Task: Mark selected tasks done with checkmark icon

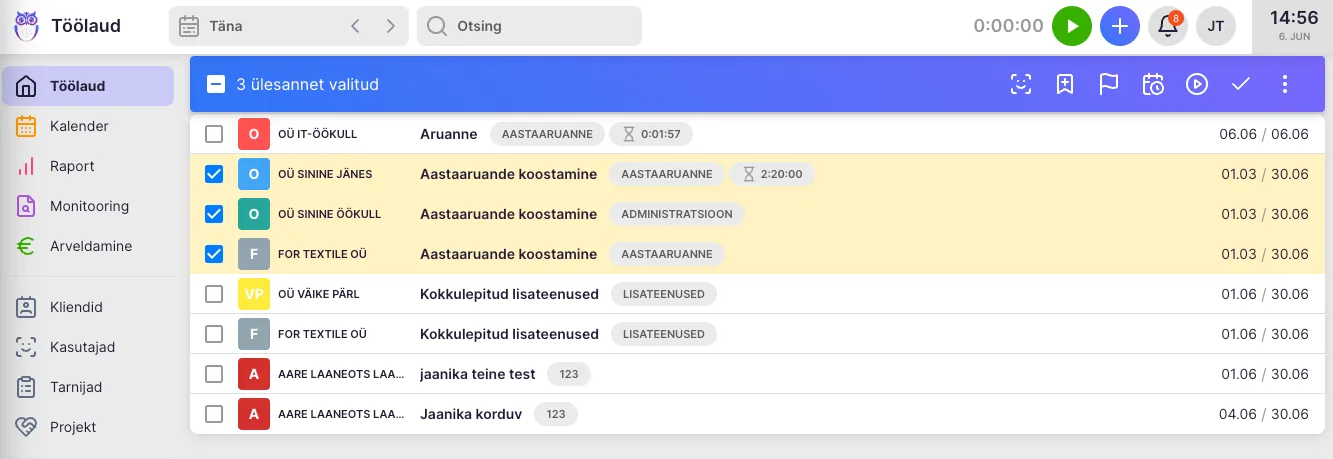Action: (x=1241, y=84)
